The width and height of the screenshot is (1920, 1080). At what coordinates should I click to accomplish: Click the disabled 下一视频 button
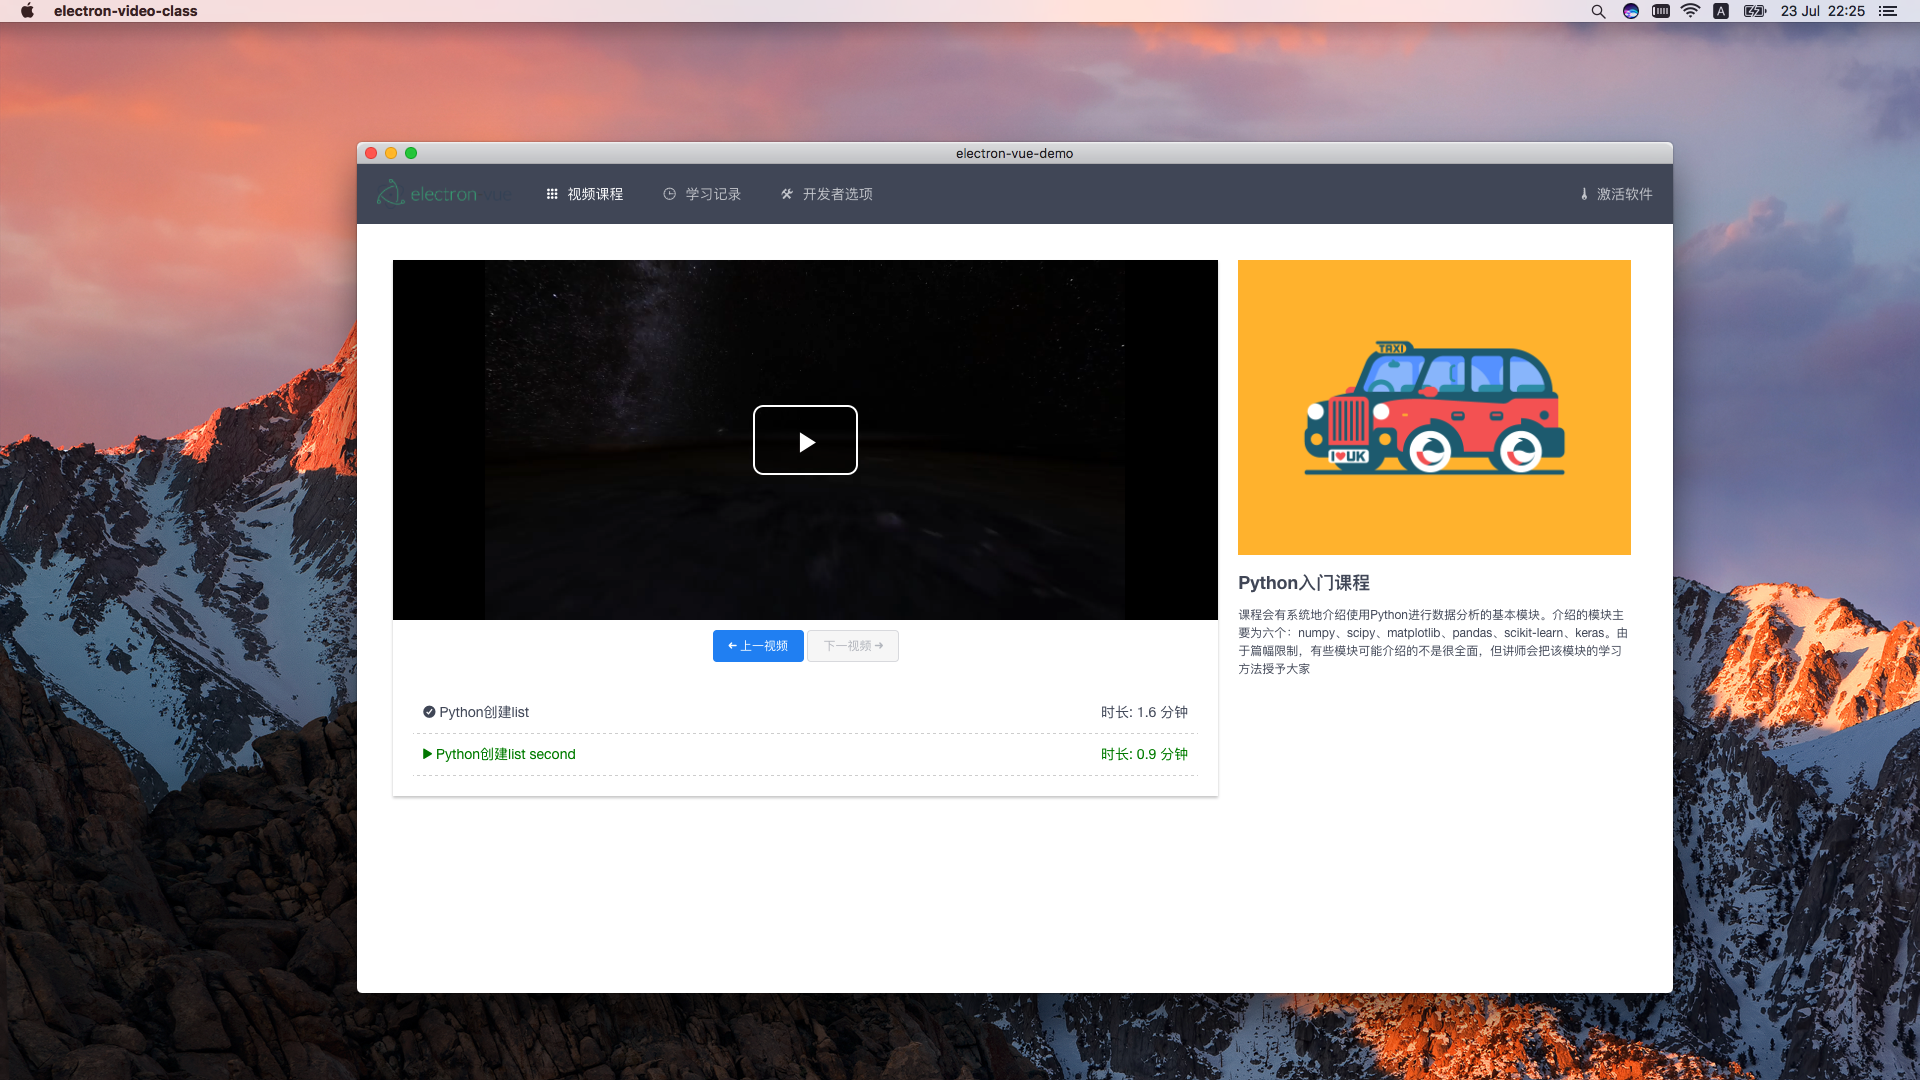tap(853, 646)
